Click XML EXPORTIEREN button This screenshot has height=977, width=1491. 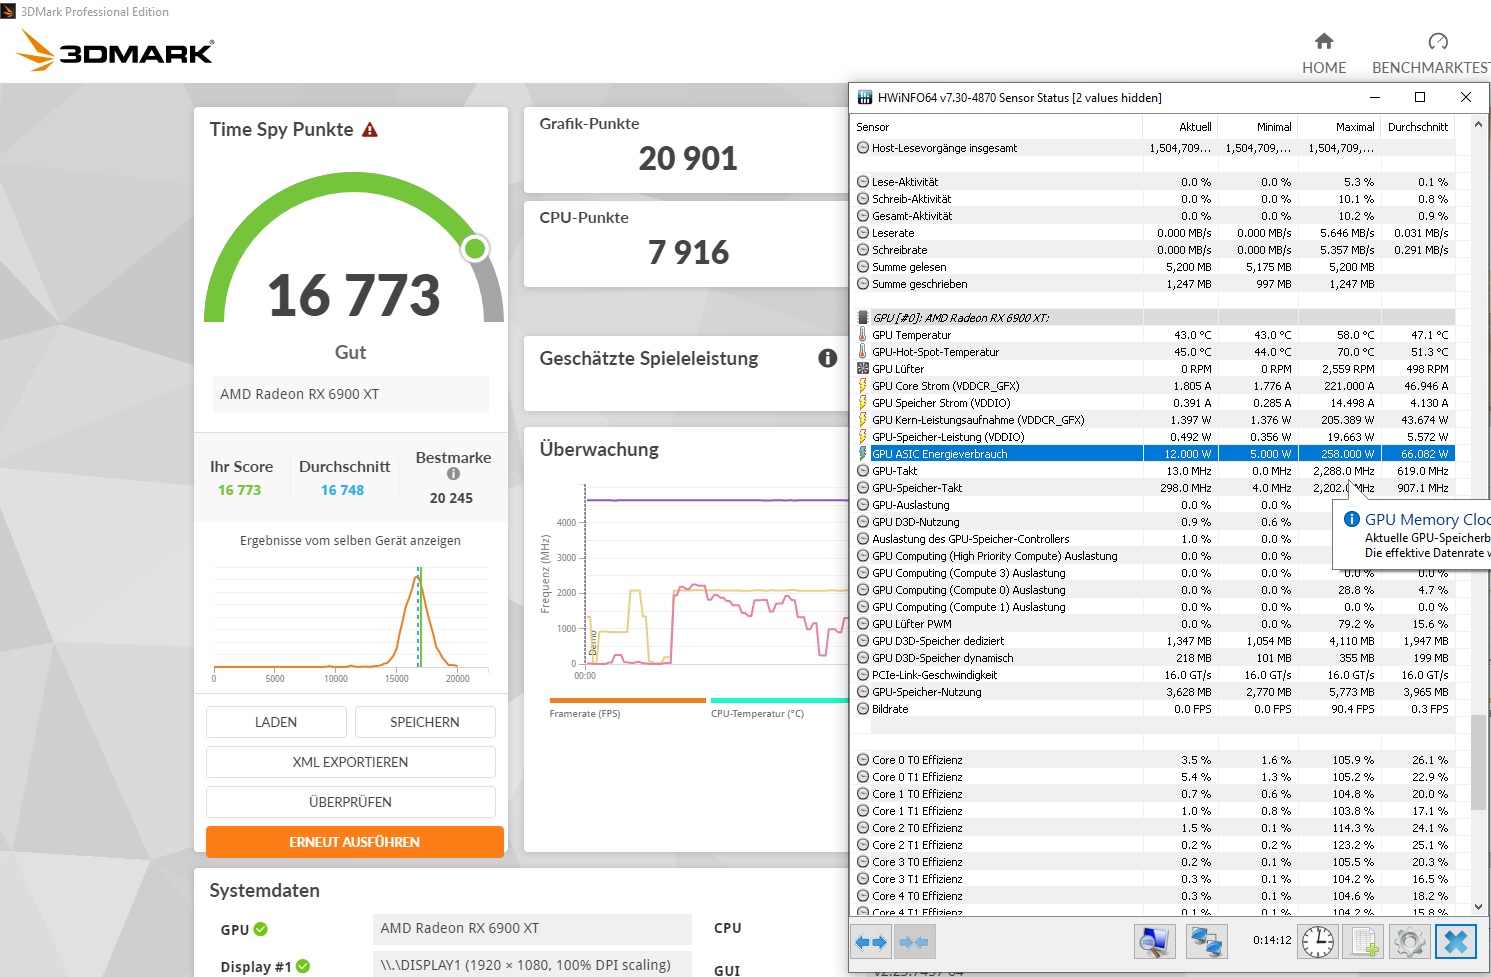[351, 762]
